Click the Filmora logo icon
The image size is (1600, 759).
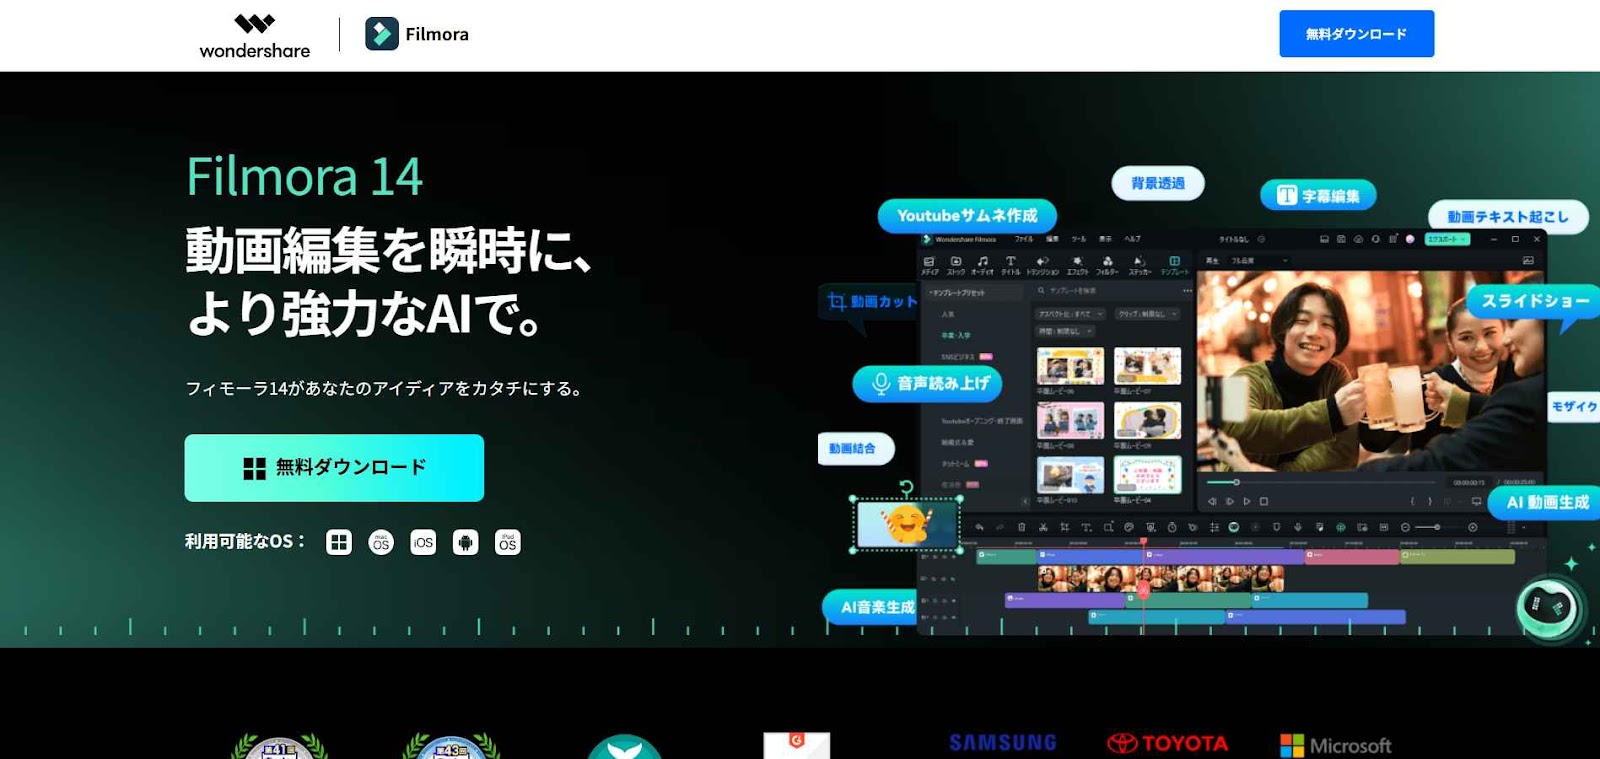(x=381, y=34)
